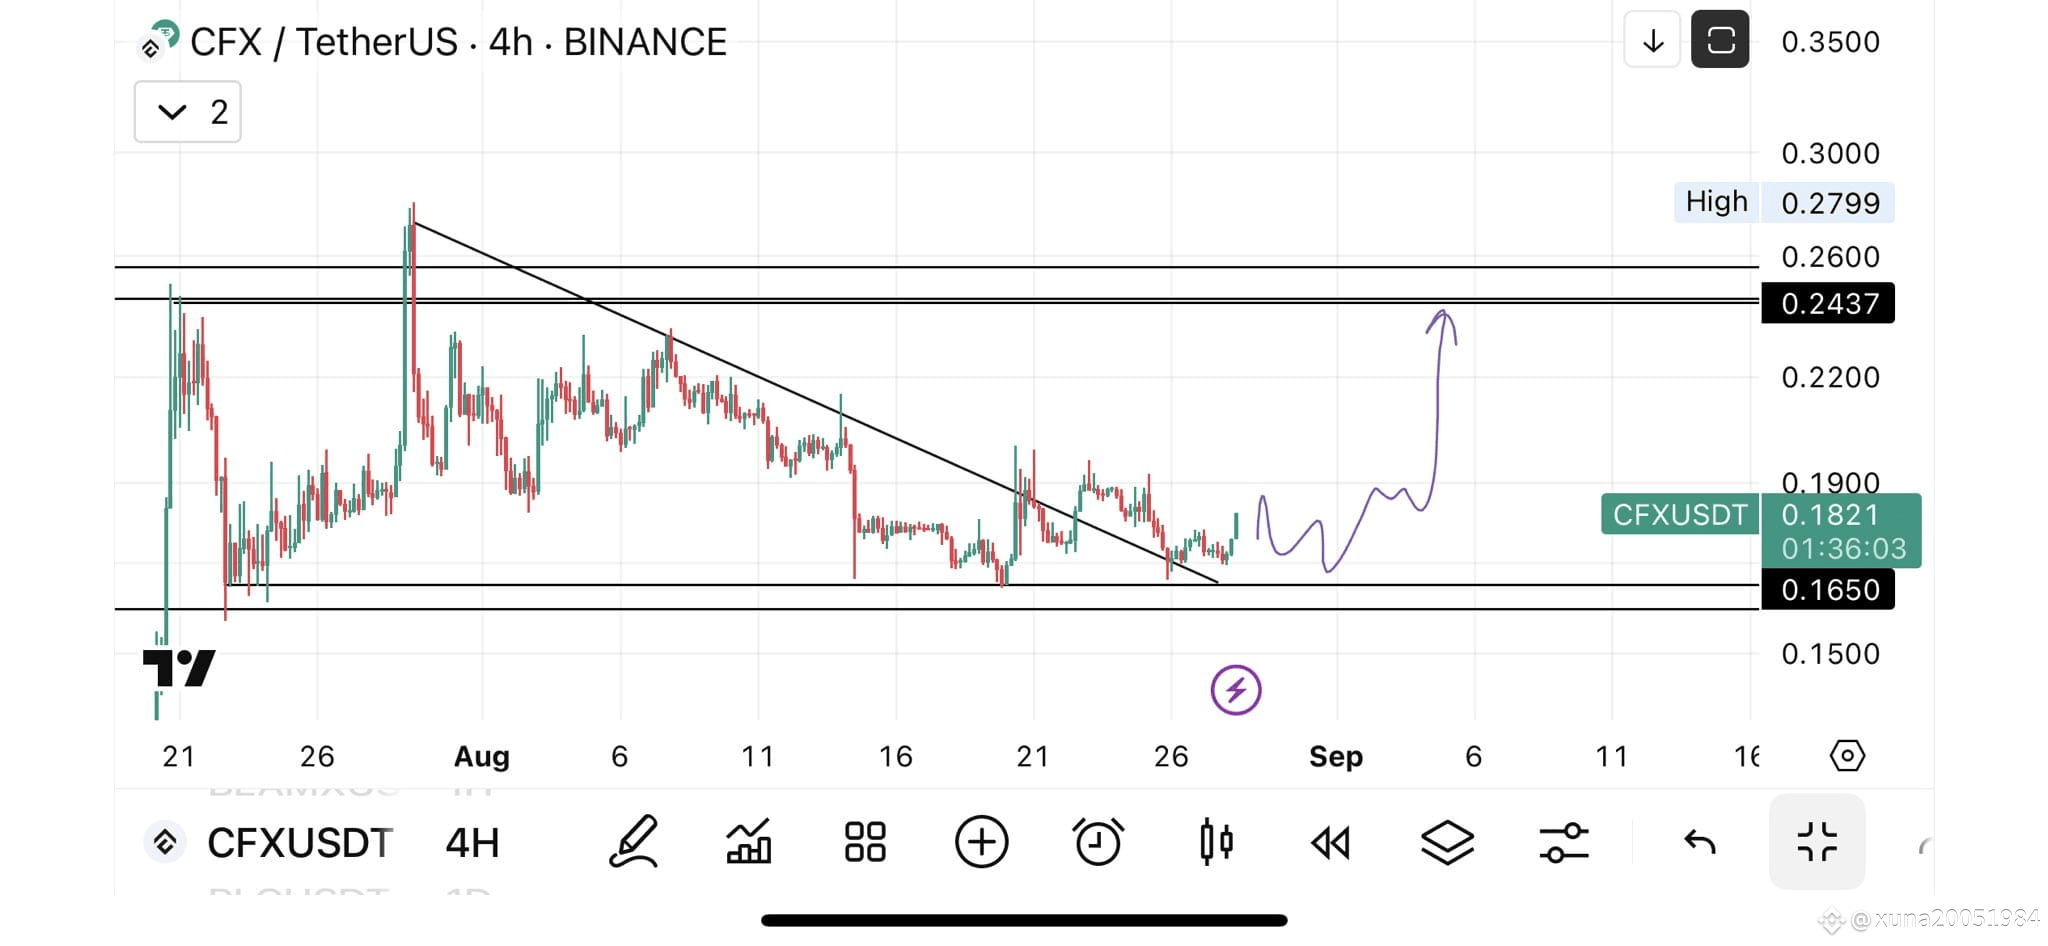Open the alert clock icon
The width and height of the screenshot is (2048, 946).
tap(1098, 842)
